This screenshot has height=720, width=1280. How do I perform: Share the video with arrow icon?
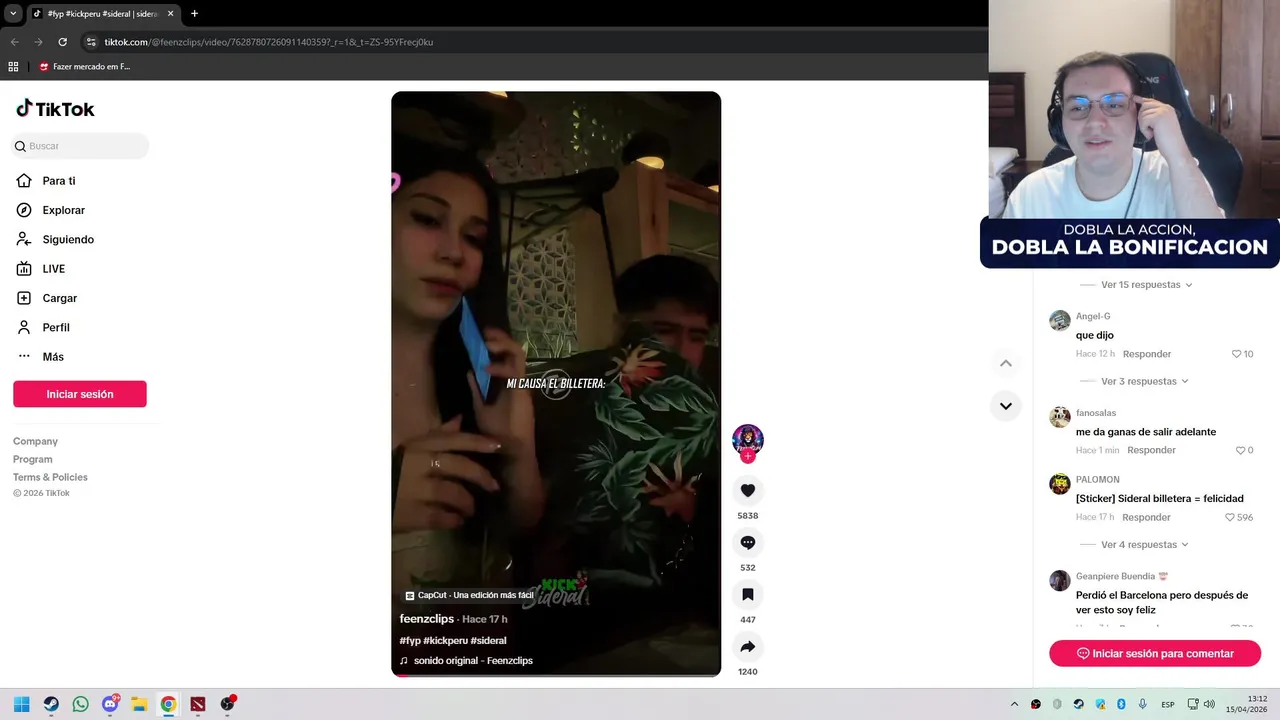[748, 646]
